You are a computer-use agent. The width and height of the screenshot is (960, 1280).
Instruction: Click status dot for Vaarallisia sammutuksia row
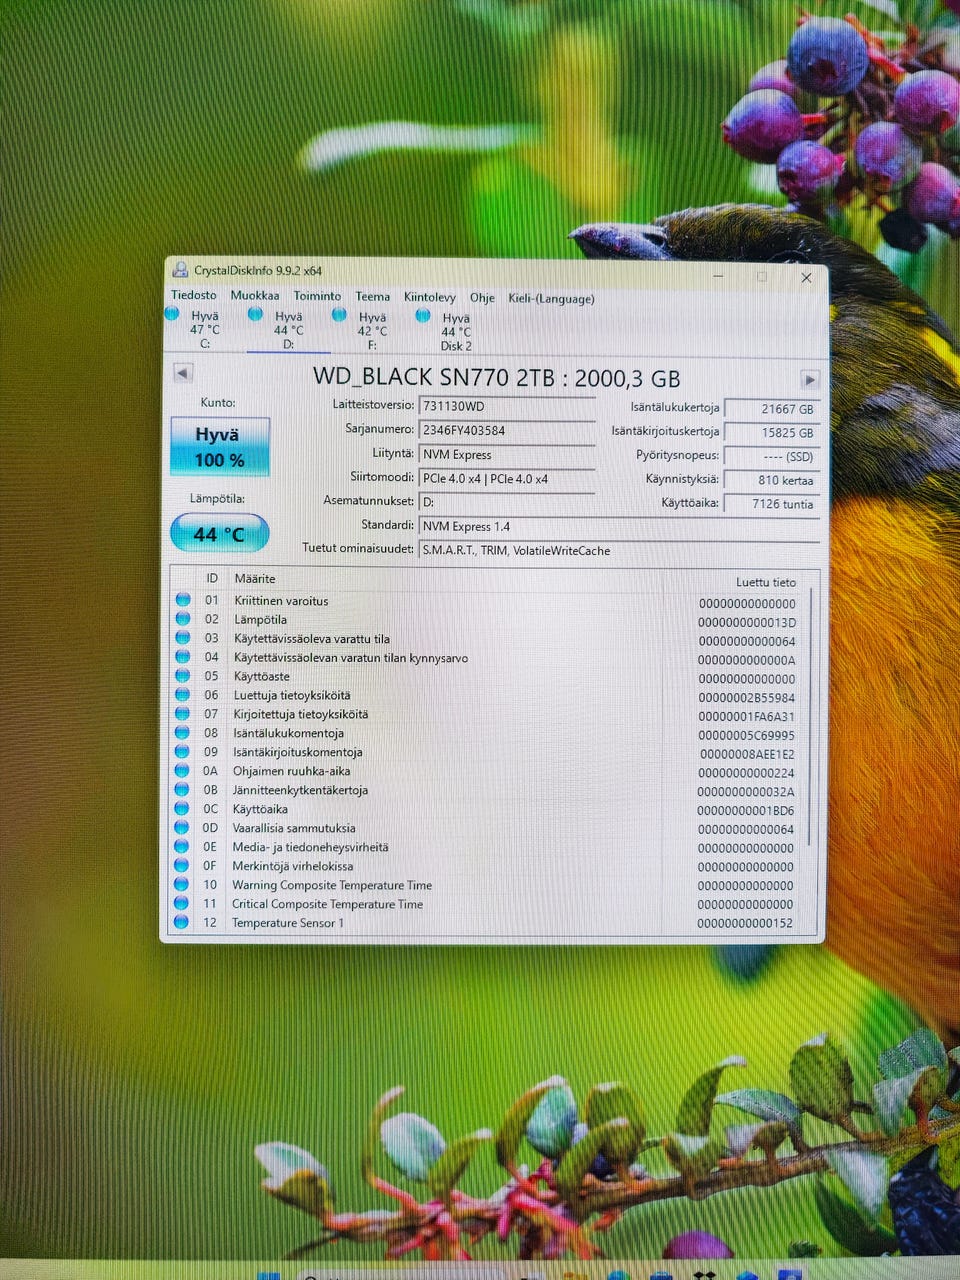[181, 828]
